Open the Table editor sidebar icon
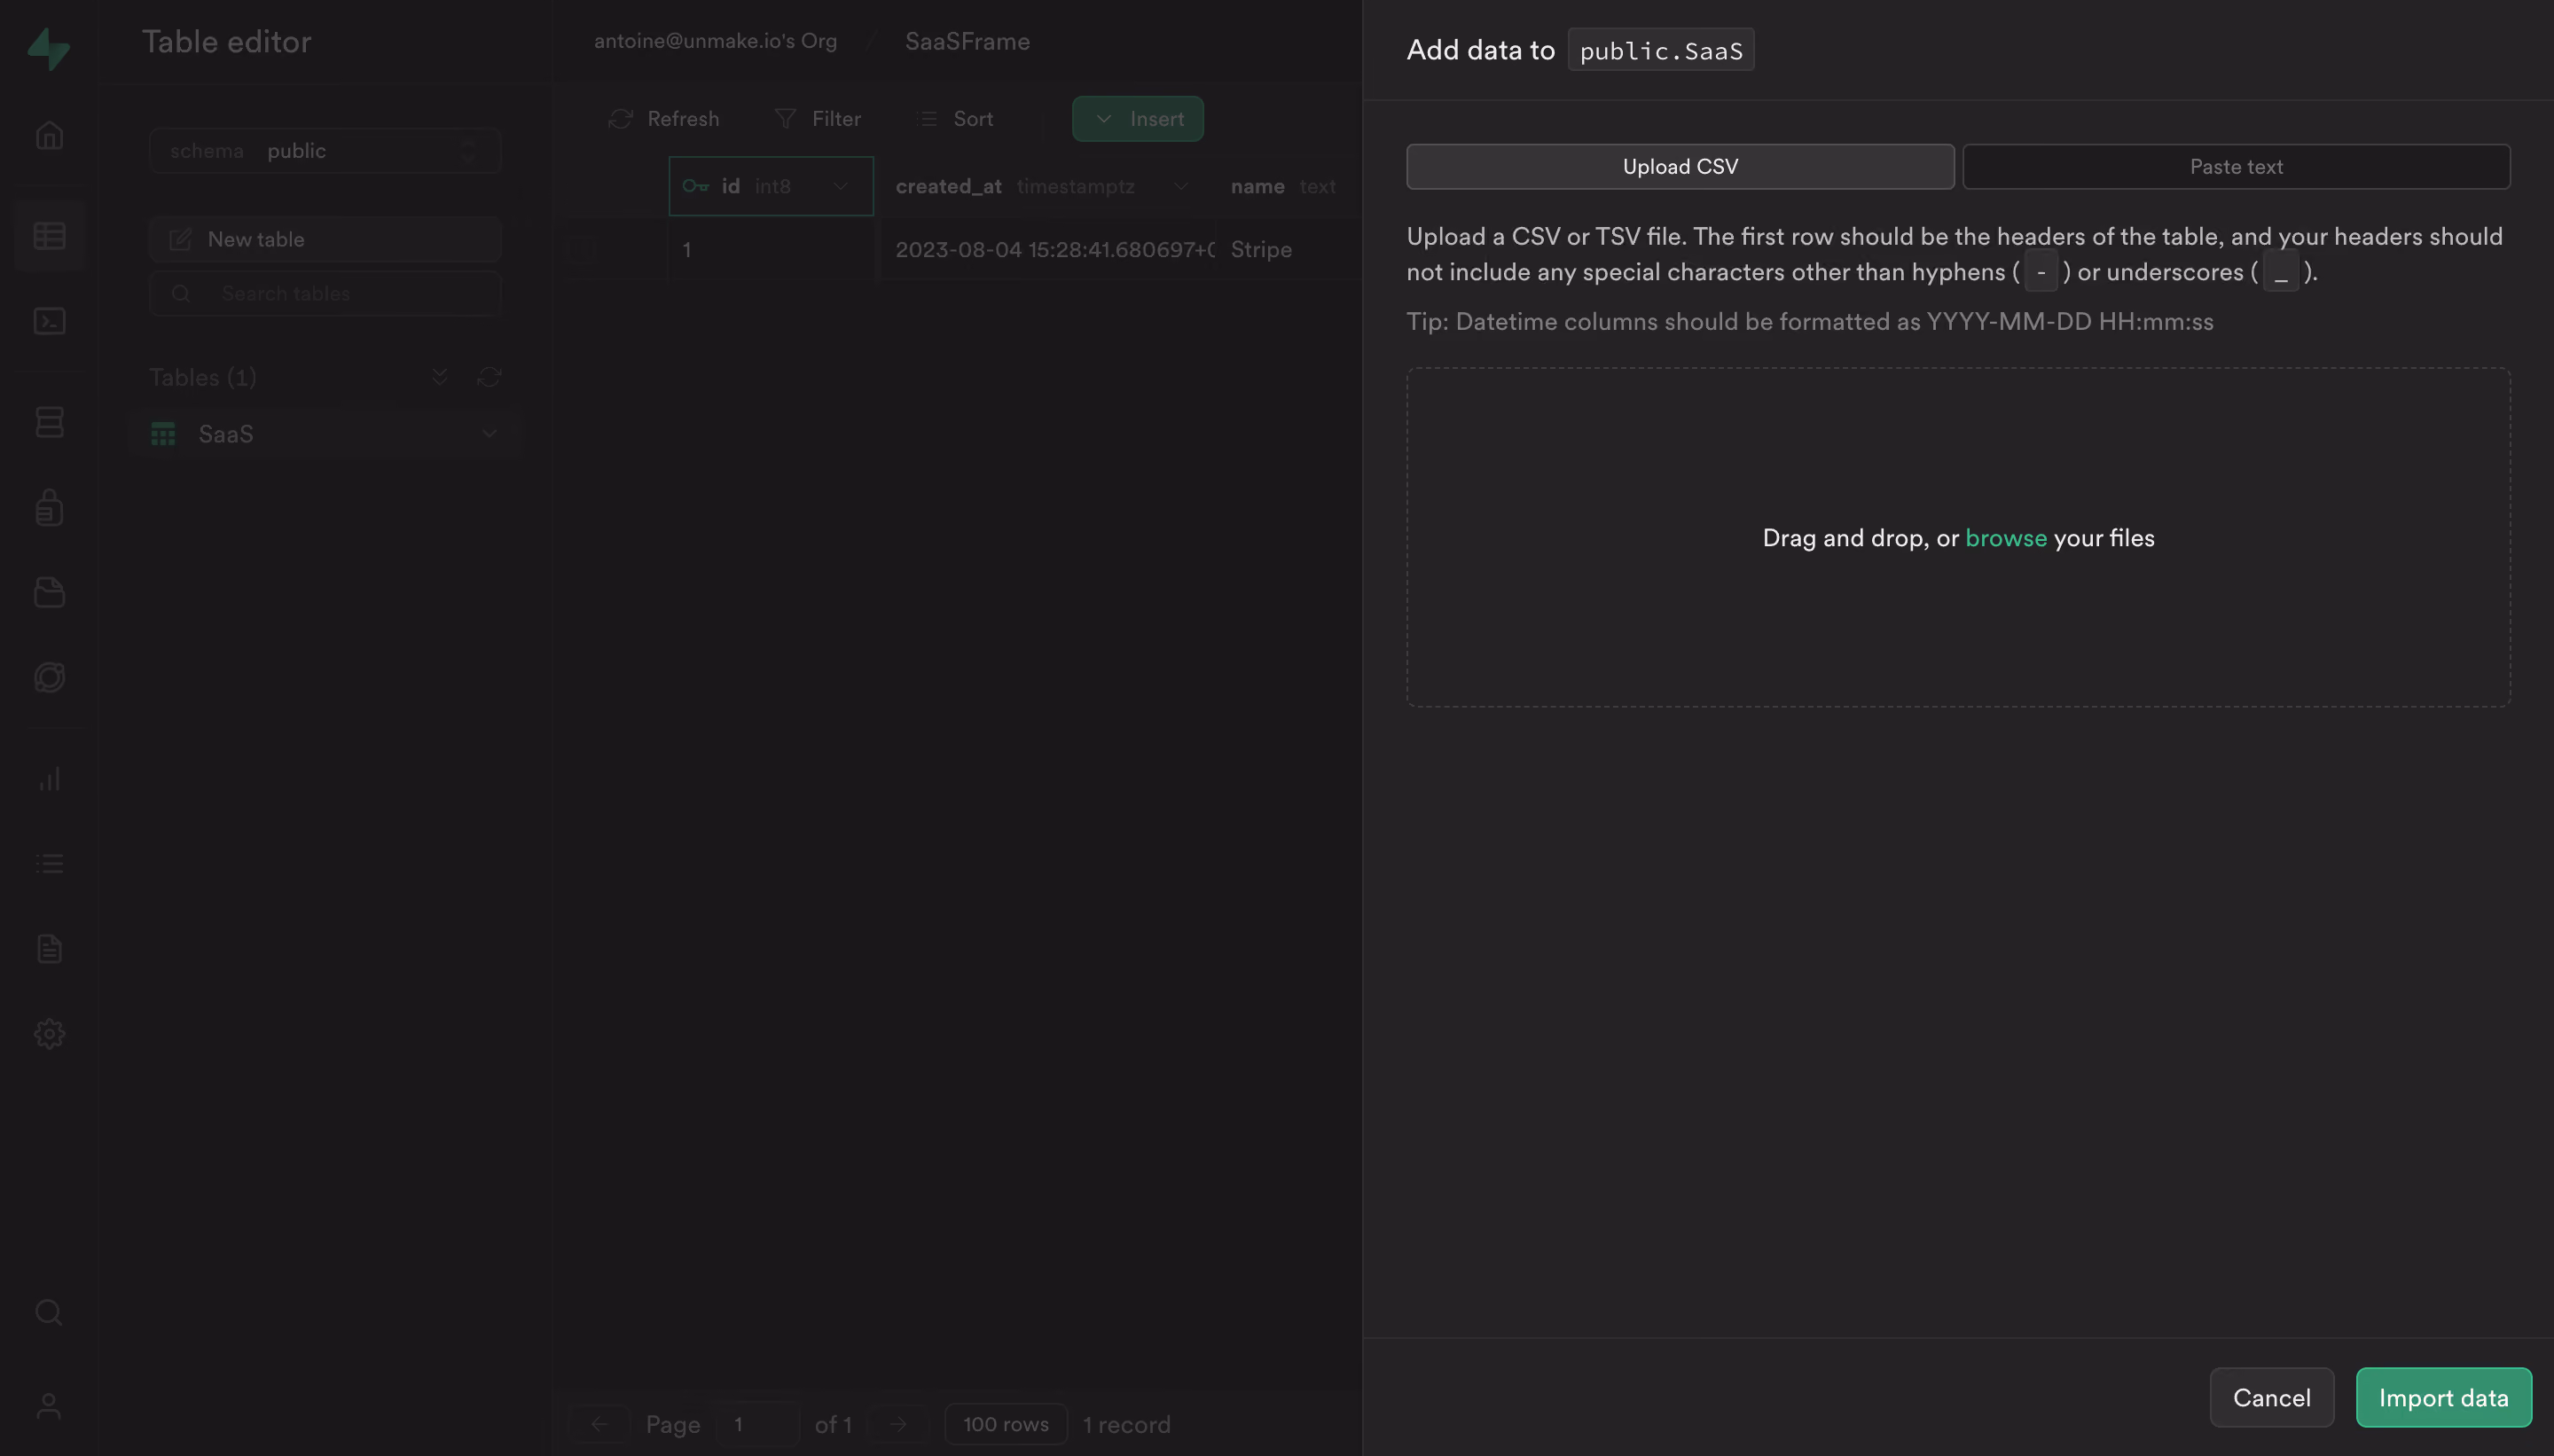The image size is (2554, 1456). pos(49,236)
